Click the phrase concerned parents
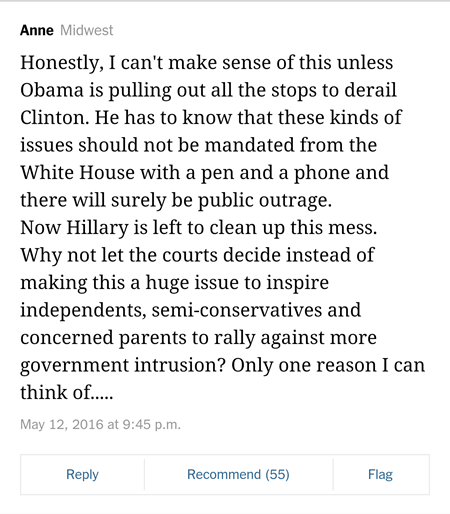Viewport: 450px width, 514px height. (x=103, y=338)
